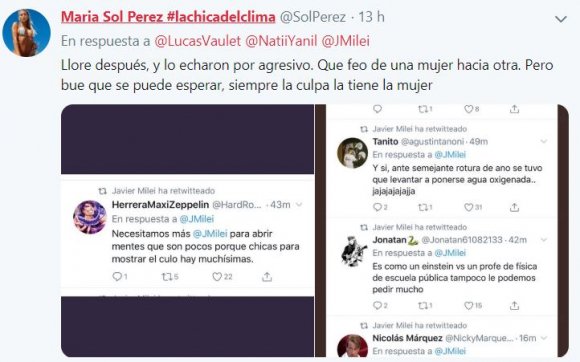Reply to the Jonatan tweet comment icon
The image size is (580, 362).
coord(377,305)
